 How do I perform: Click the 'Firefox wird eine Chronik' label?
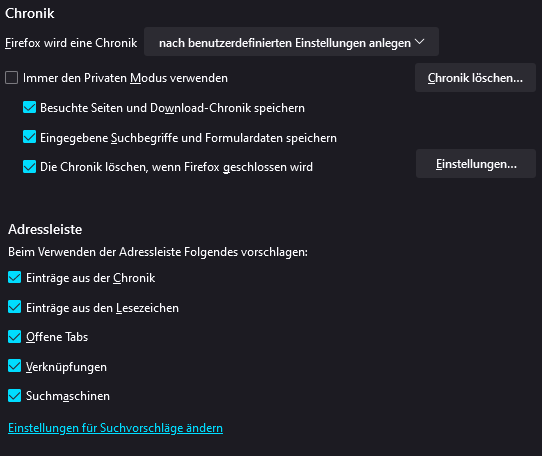[71, 43]
